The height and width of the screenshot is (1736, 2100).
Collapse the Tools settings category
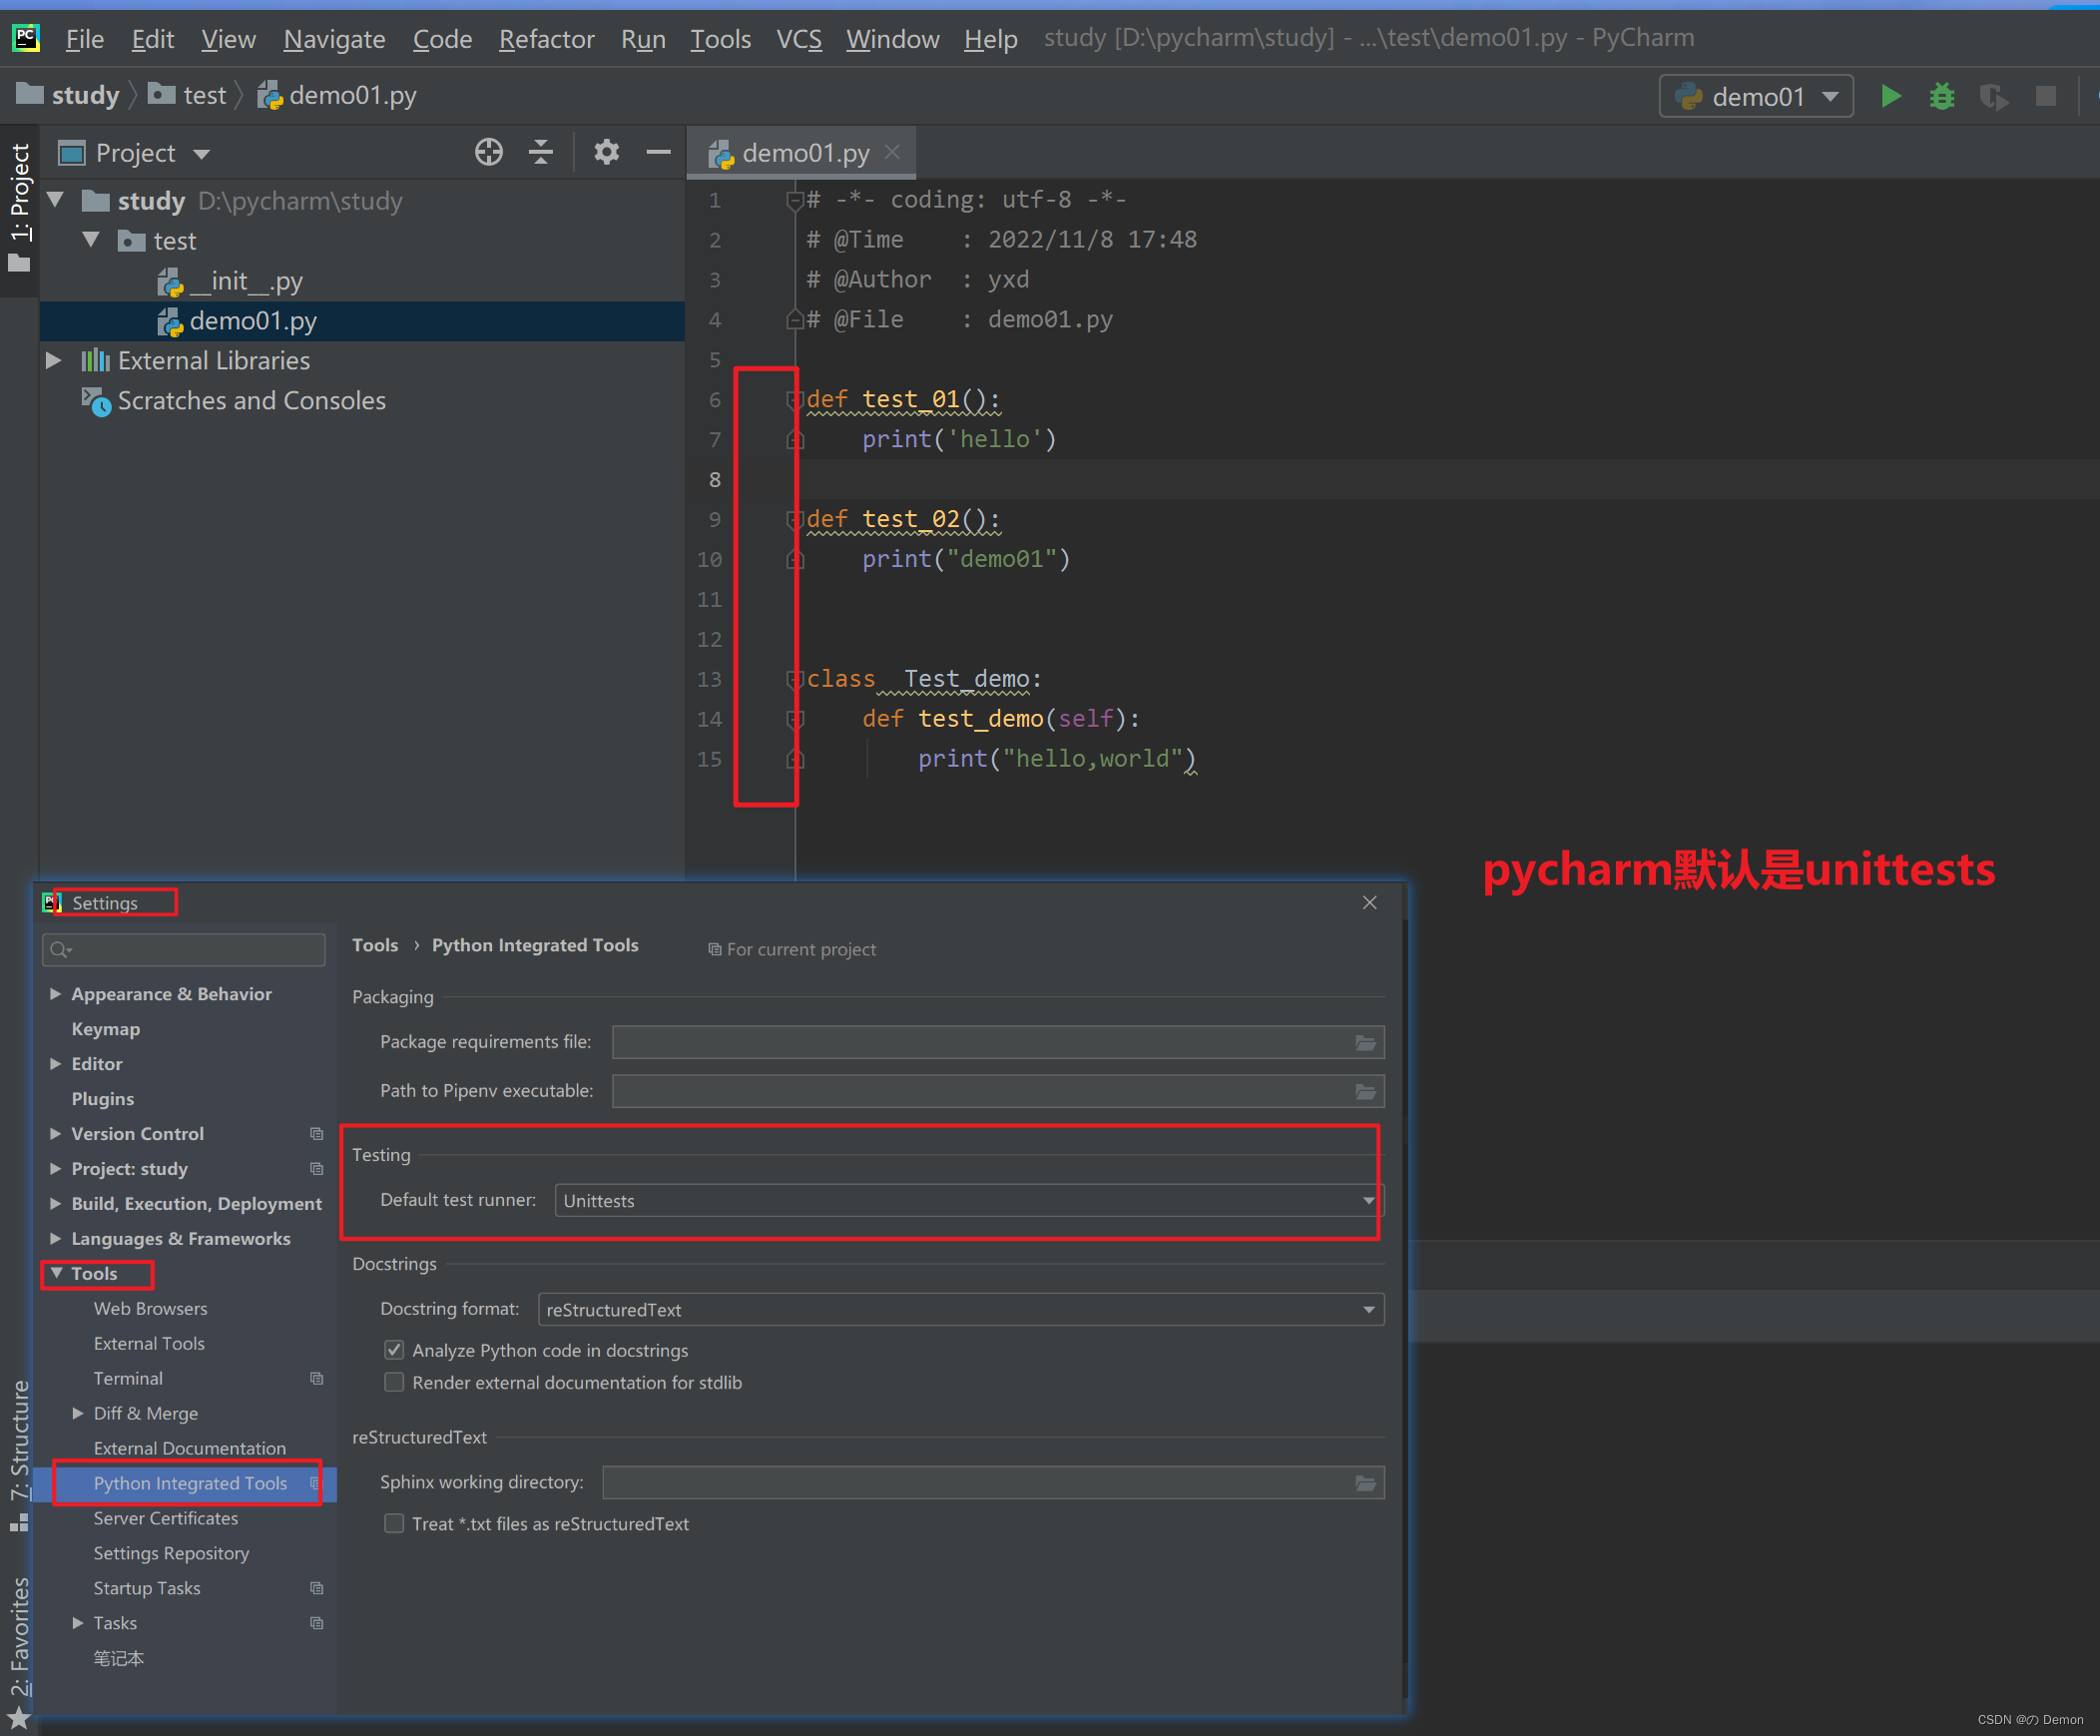pyautogui.click(x=57, y=1274)
